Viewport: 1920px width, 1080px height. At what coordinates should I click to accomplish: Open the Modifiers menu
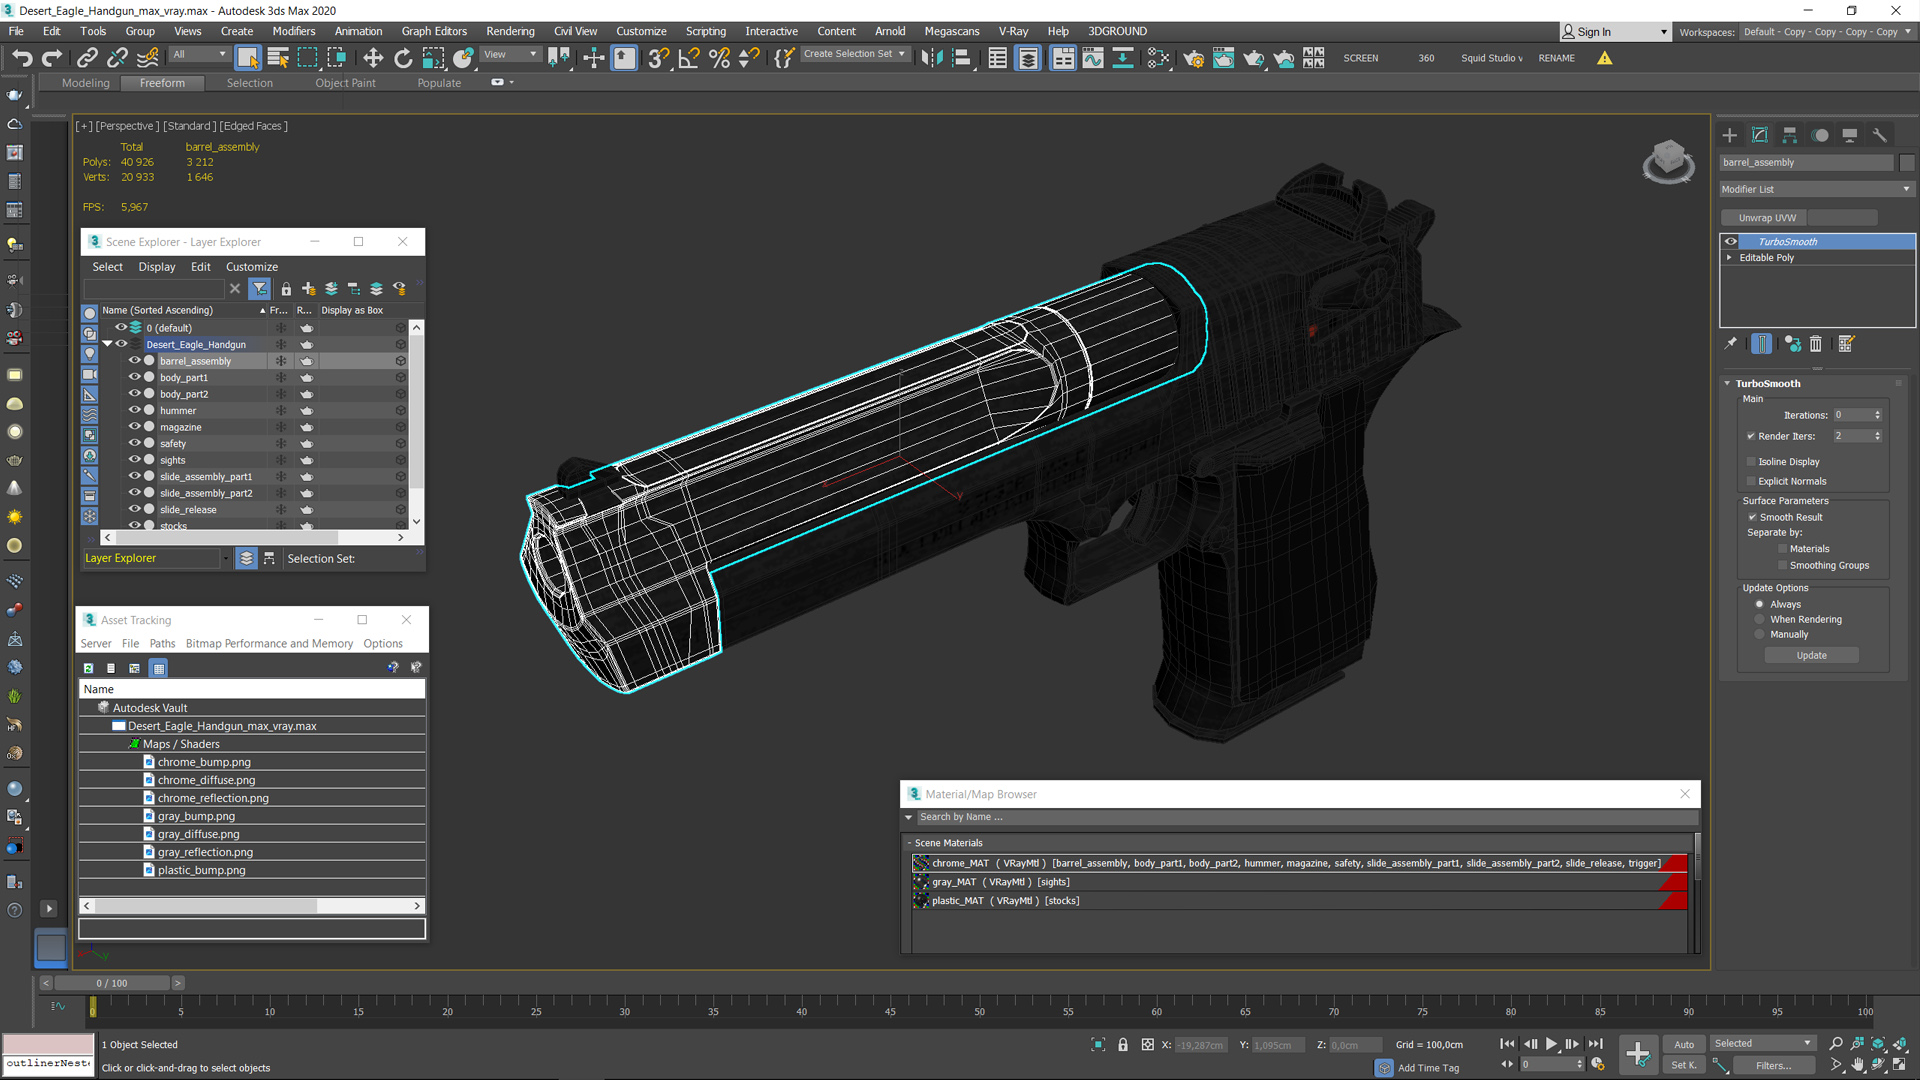point(293,31)
